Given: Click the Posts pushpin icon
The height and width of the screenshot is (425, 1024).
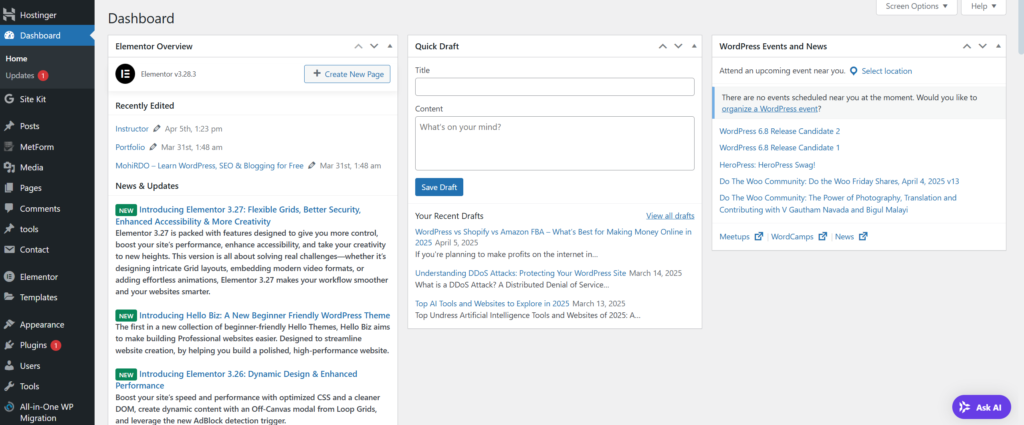Looking at the screenshot, I should [9, 126].
